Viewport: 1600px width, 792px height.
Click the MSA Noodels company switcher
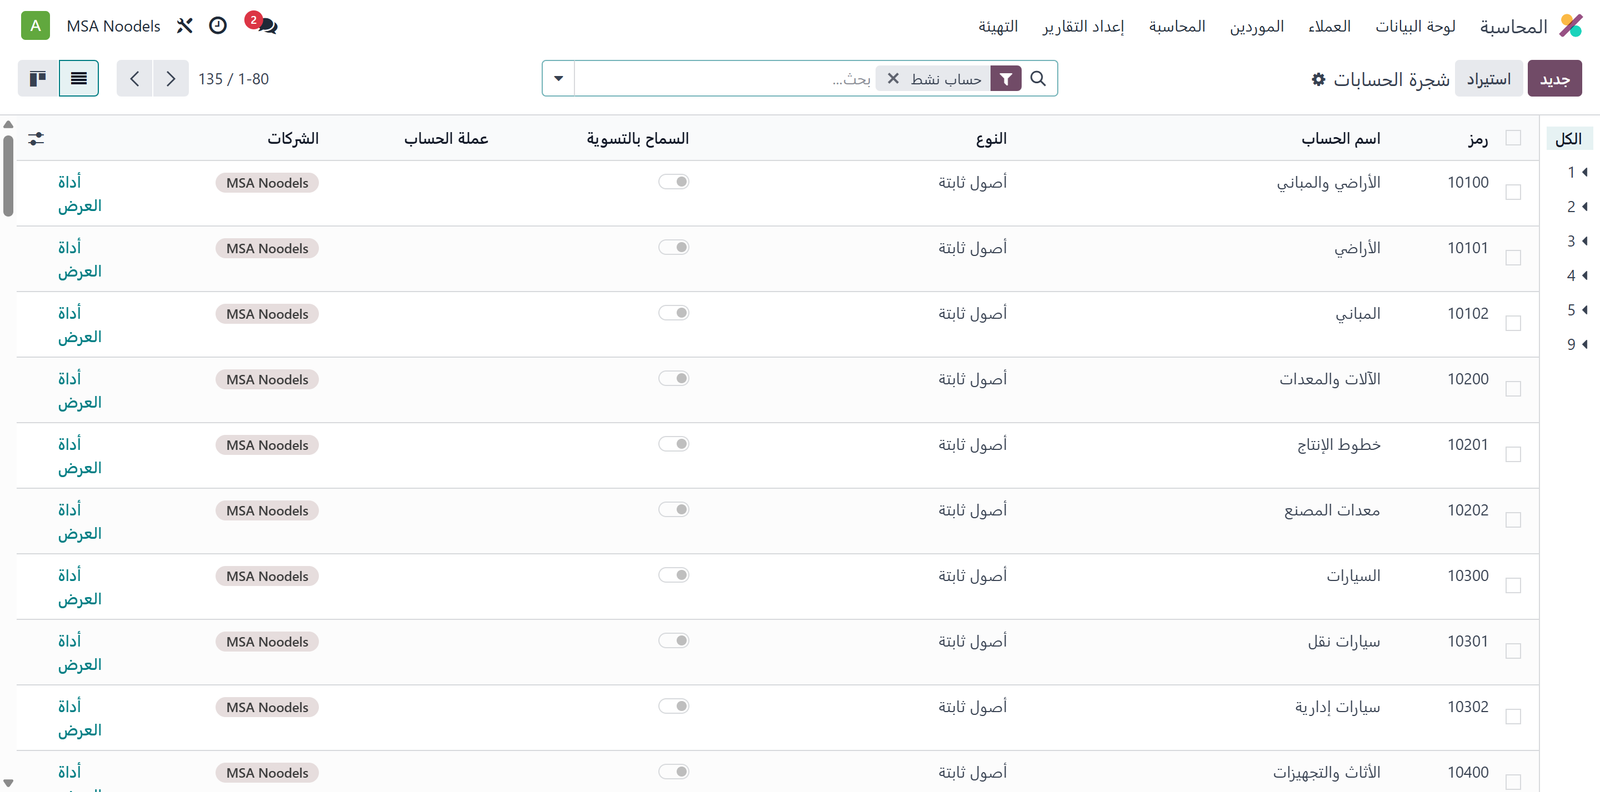pyautogui.click(x=113, y=26)
